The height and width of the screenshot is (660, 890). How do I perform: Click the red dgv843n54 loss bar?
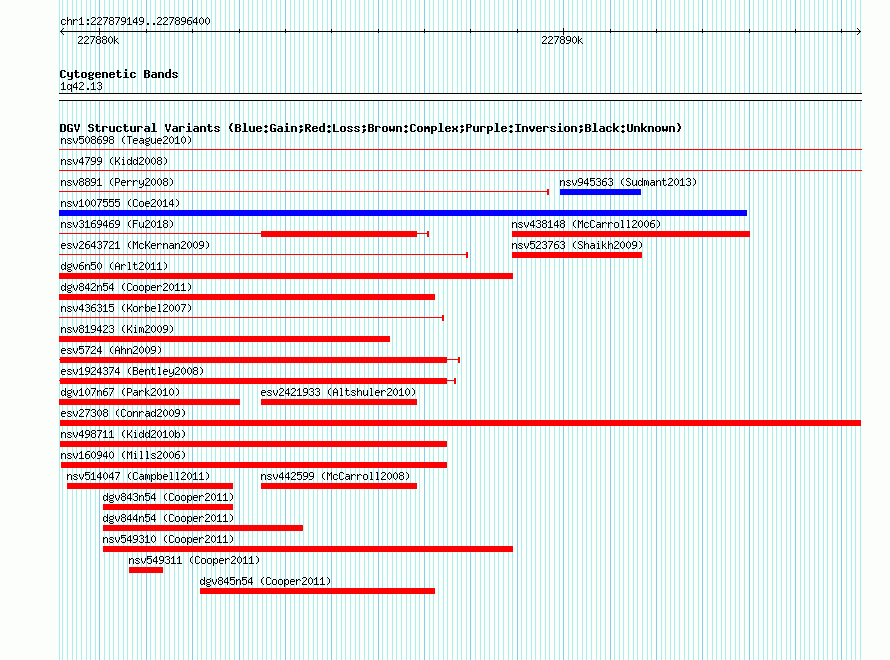pos(168,507)
